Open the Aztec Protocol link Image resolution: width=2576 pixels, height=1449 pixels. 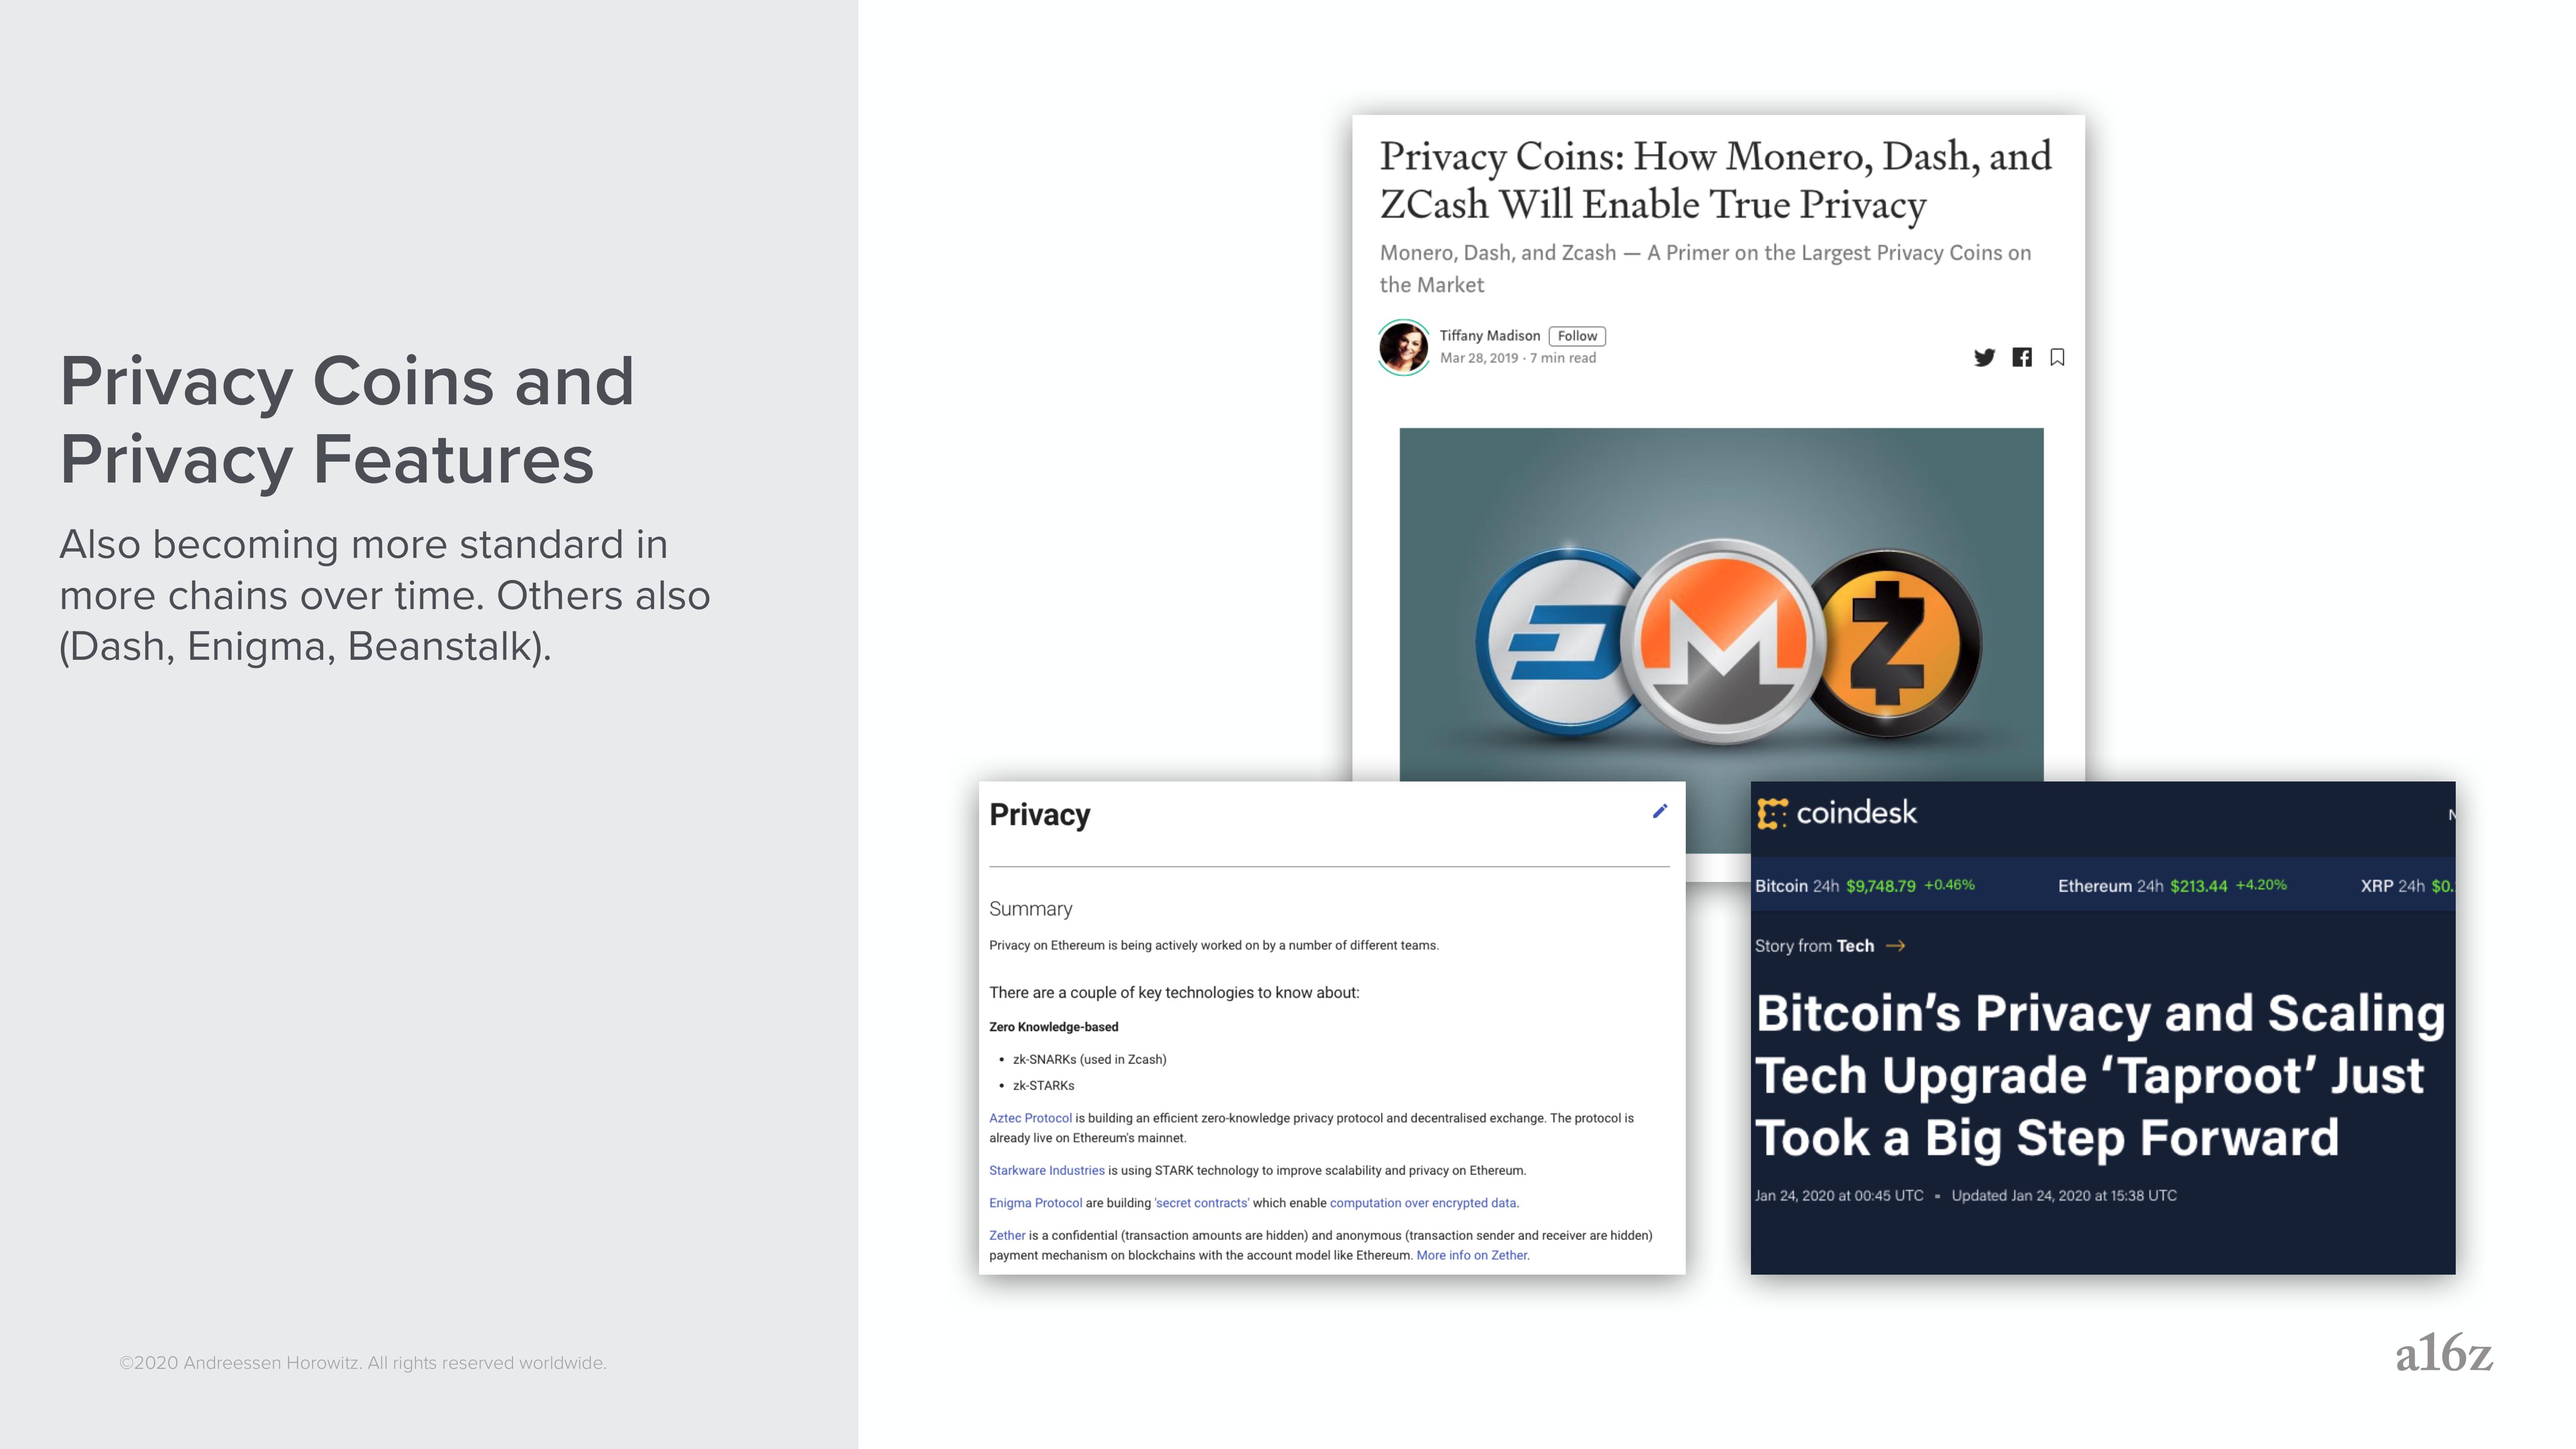pos(1030,1118)
